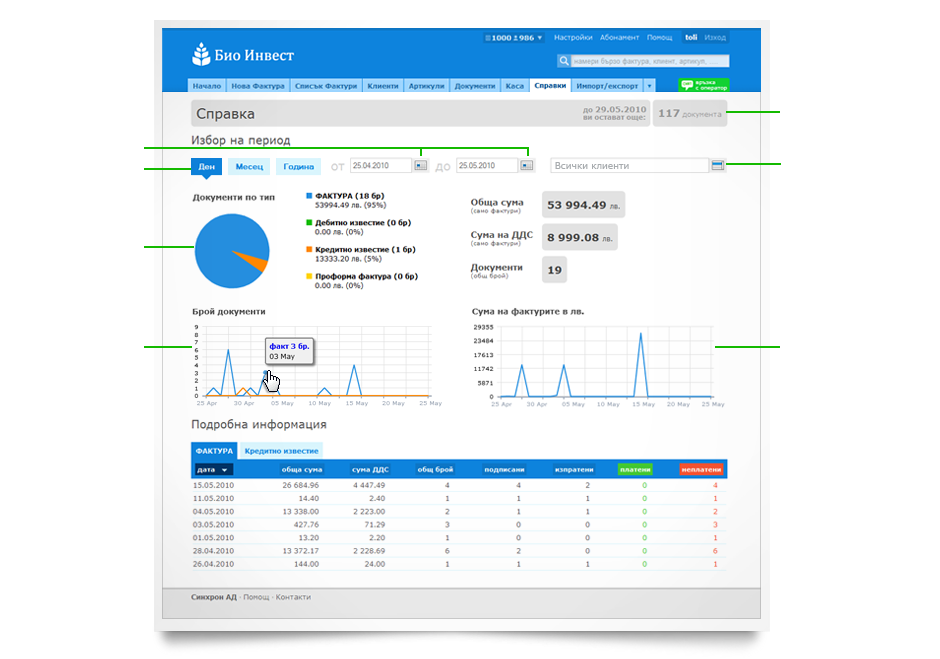The image size is (940, 659).
Task: Select the Ден period toggle
Action: (x=206, y=167)
